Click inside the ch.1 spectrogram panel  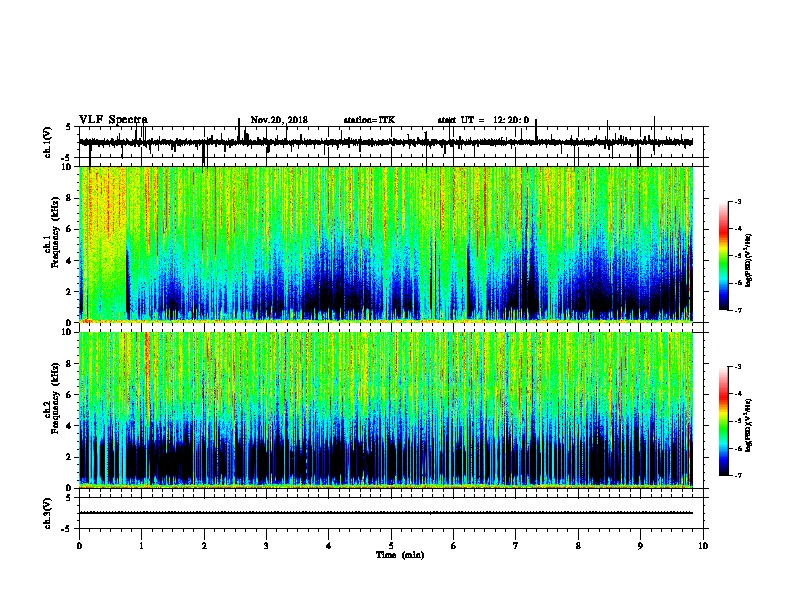click(x=386, y=244)
